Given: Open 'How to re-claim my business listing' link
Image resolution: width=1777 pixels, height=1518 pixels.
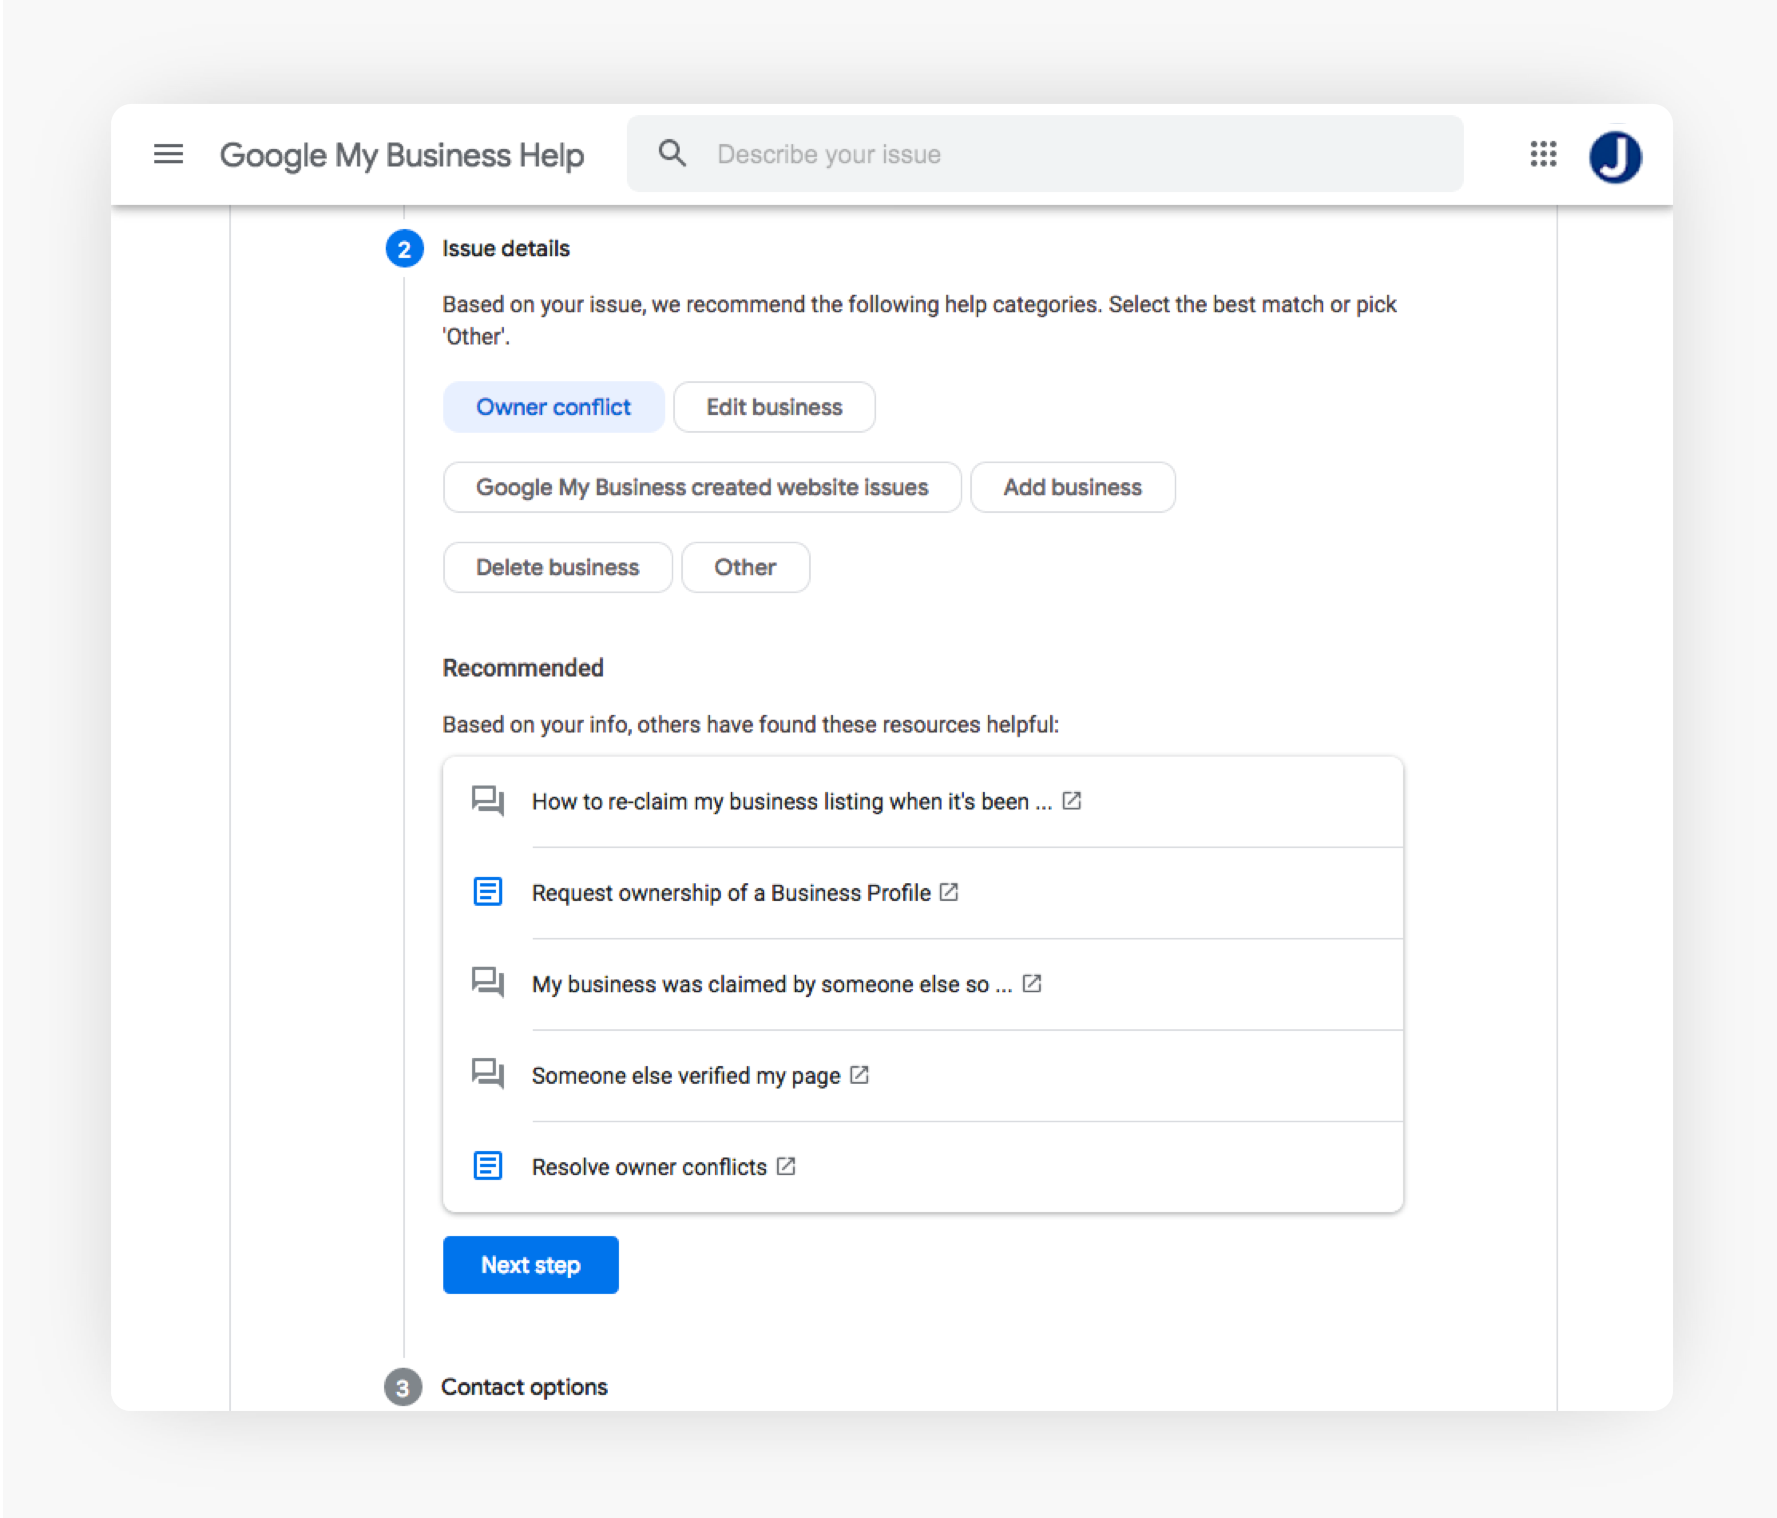Looking at the screenshot, I should [x=791, y=801].
